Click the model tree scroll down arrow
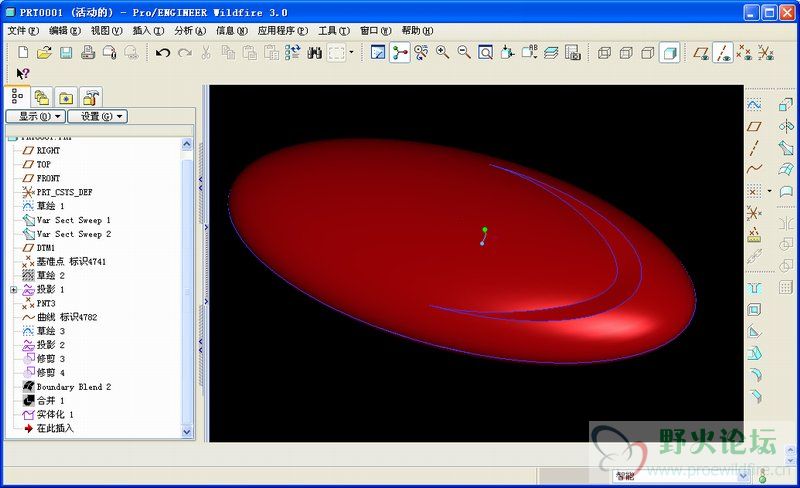The image size is (800, 488). (x=187, y=432)
